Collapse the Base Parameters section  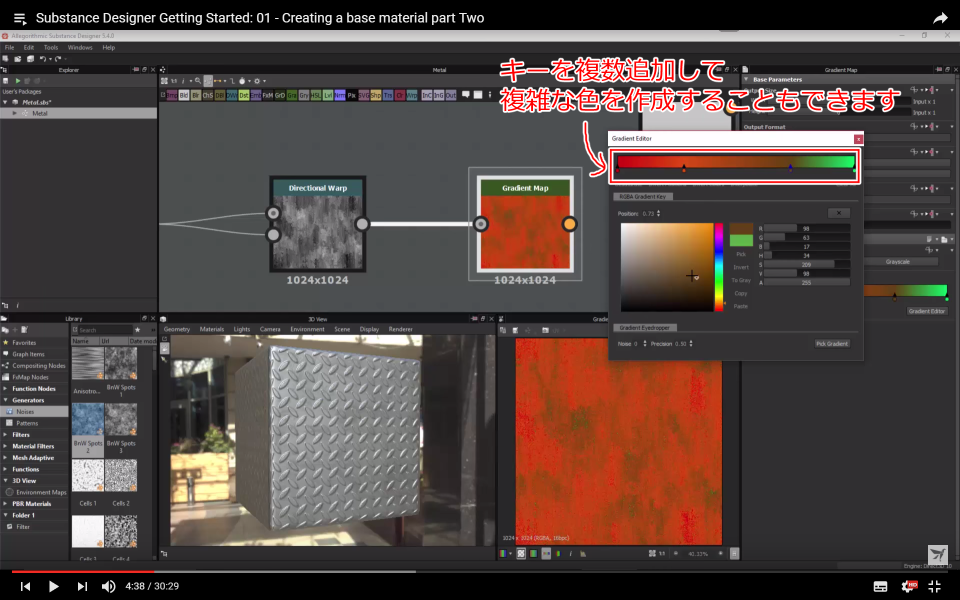pyautogui.click(x=746, y=80)
